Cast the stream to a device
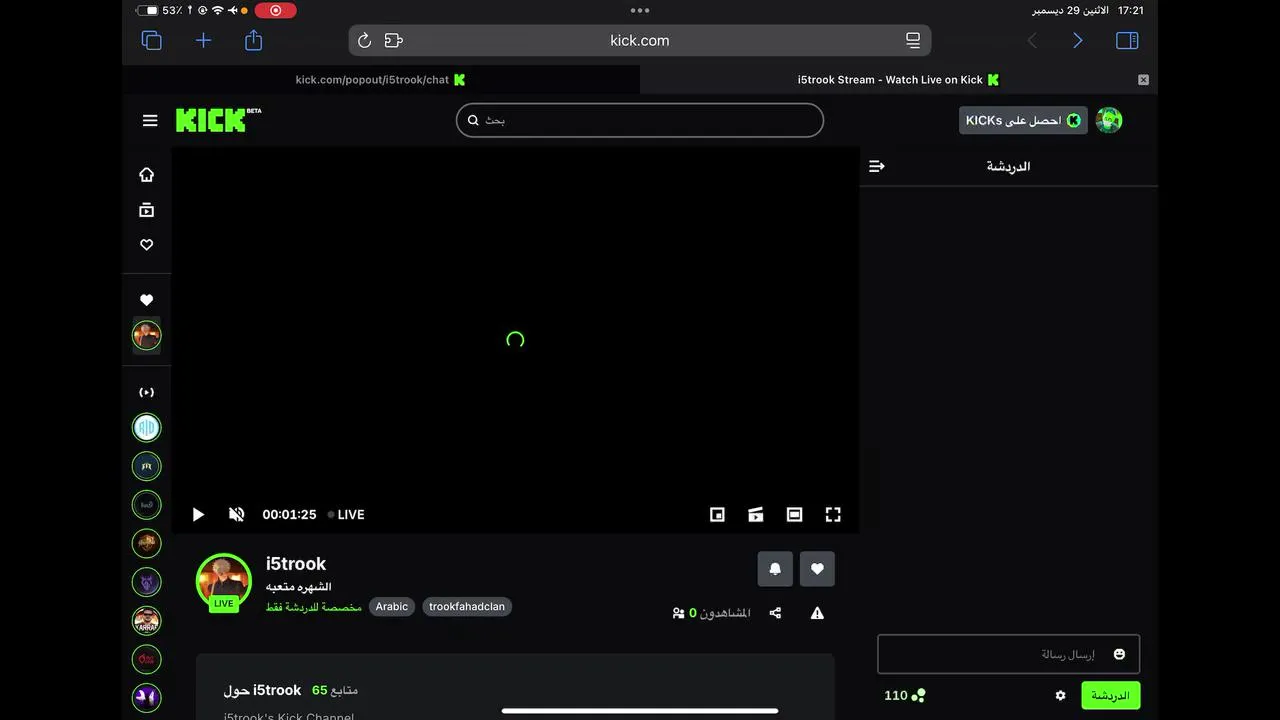The image size is (1280, 720). 756,514
